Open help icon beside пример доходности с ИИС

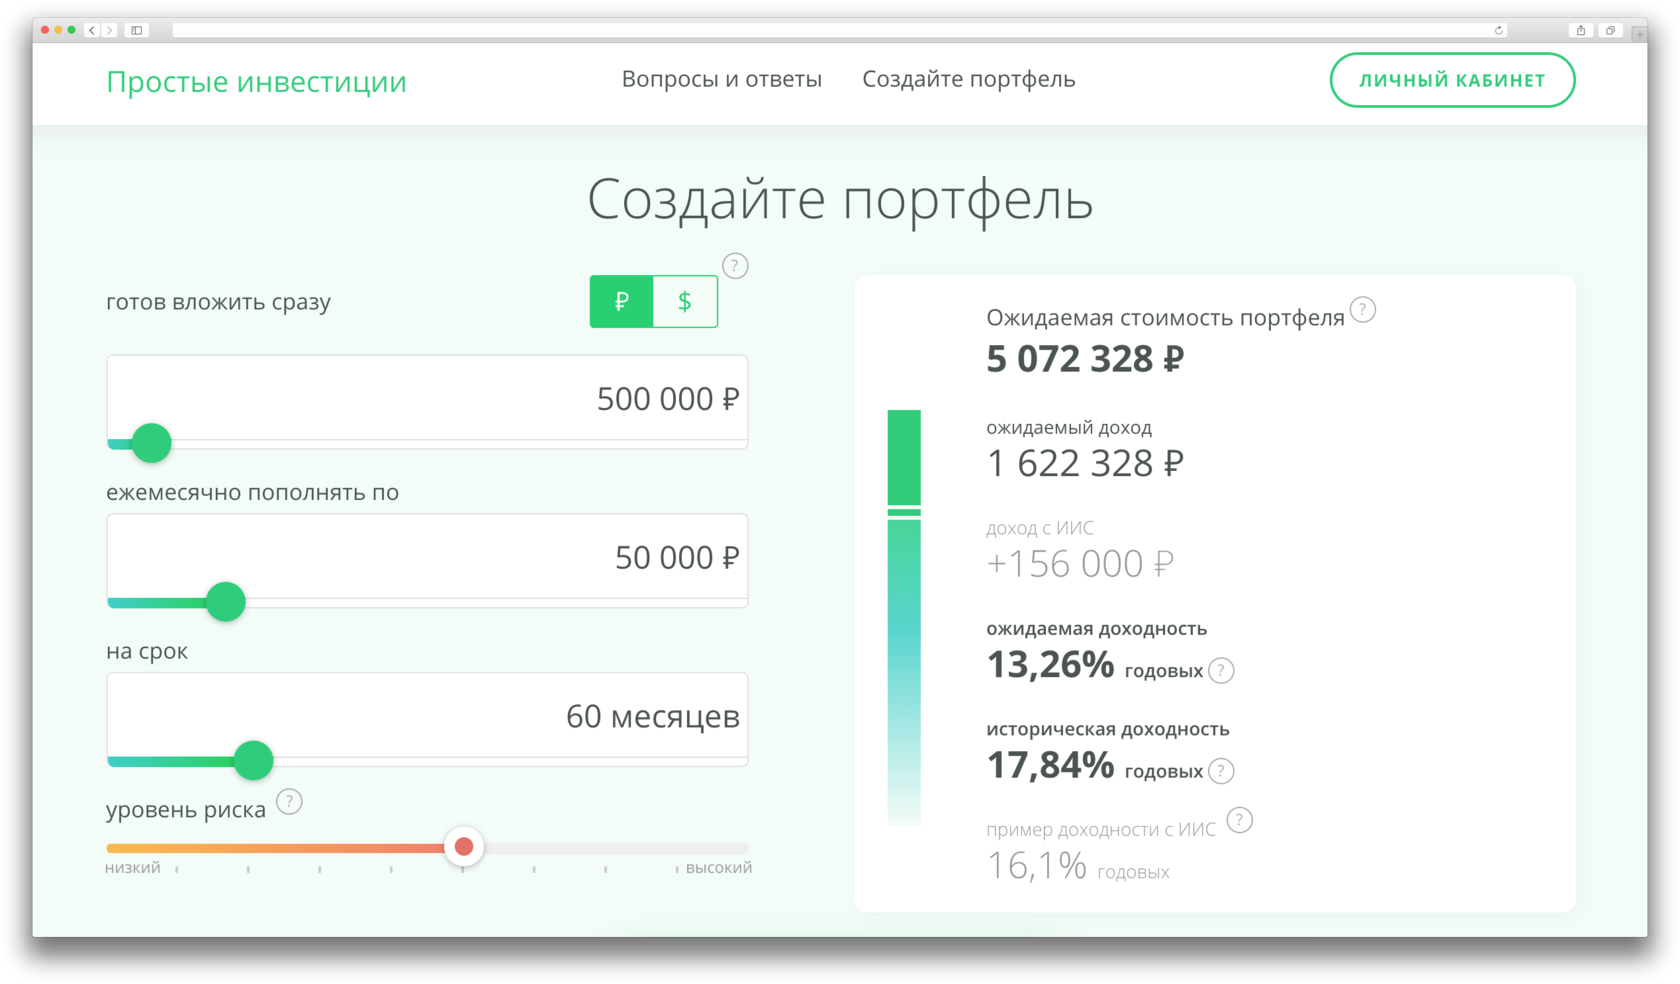[x=1239, y=821]
